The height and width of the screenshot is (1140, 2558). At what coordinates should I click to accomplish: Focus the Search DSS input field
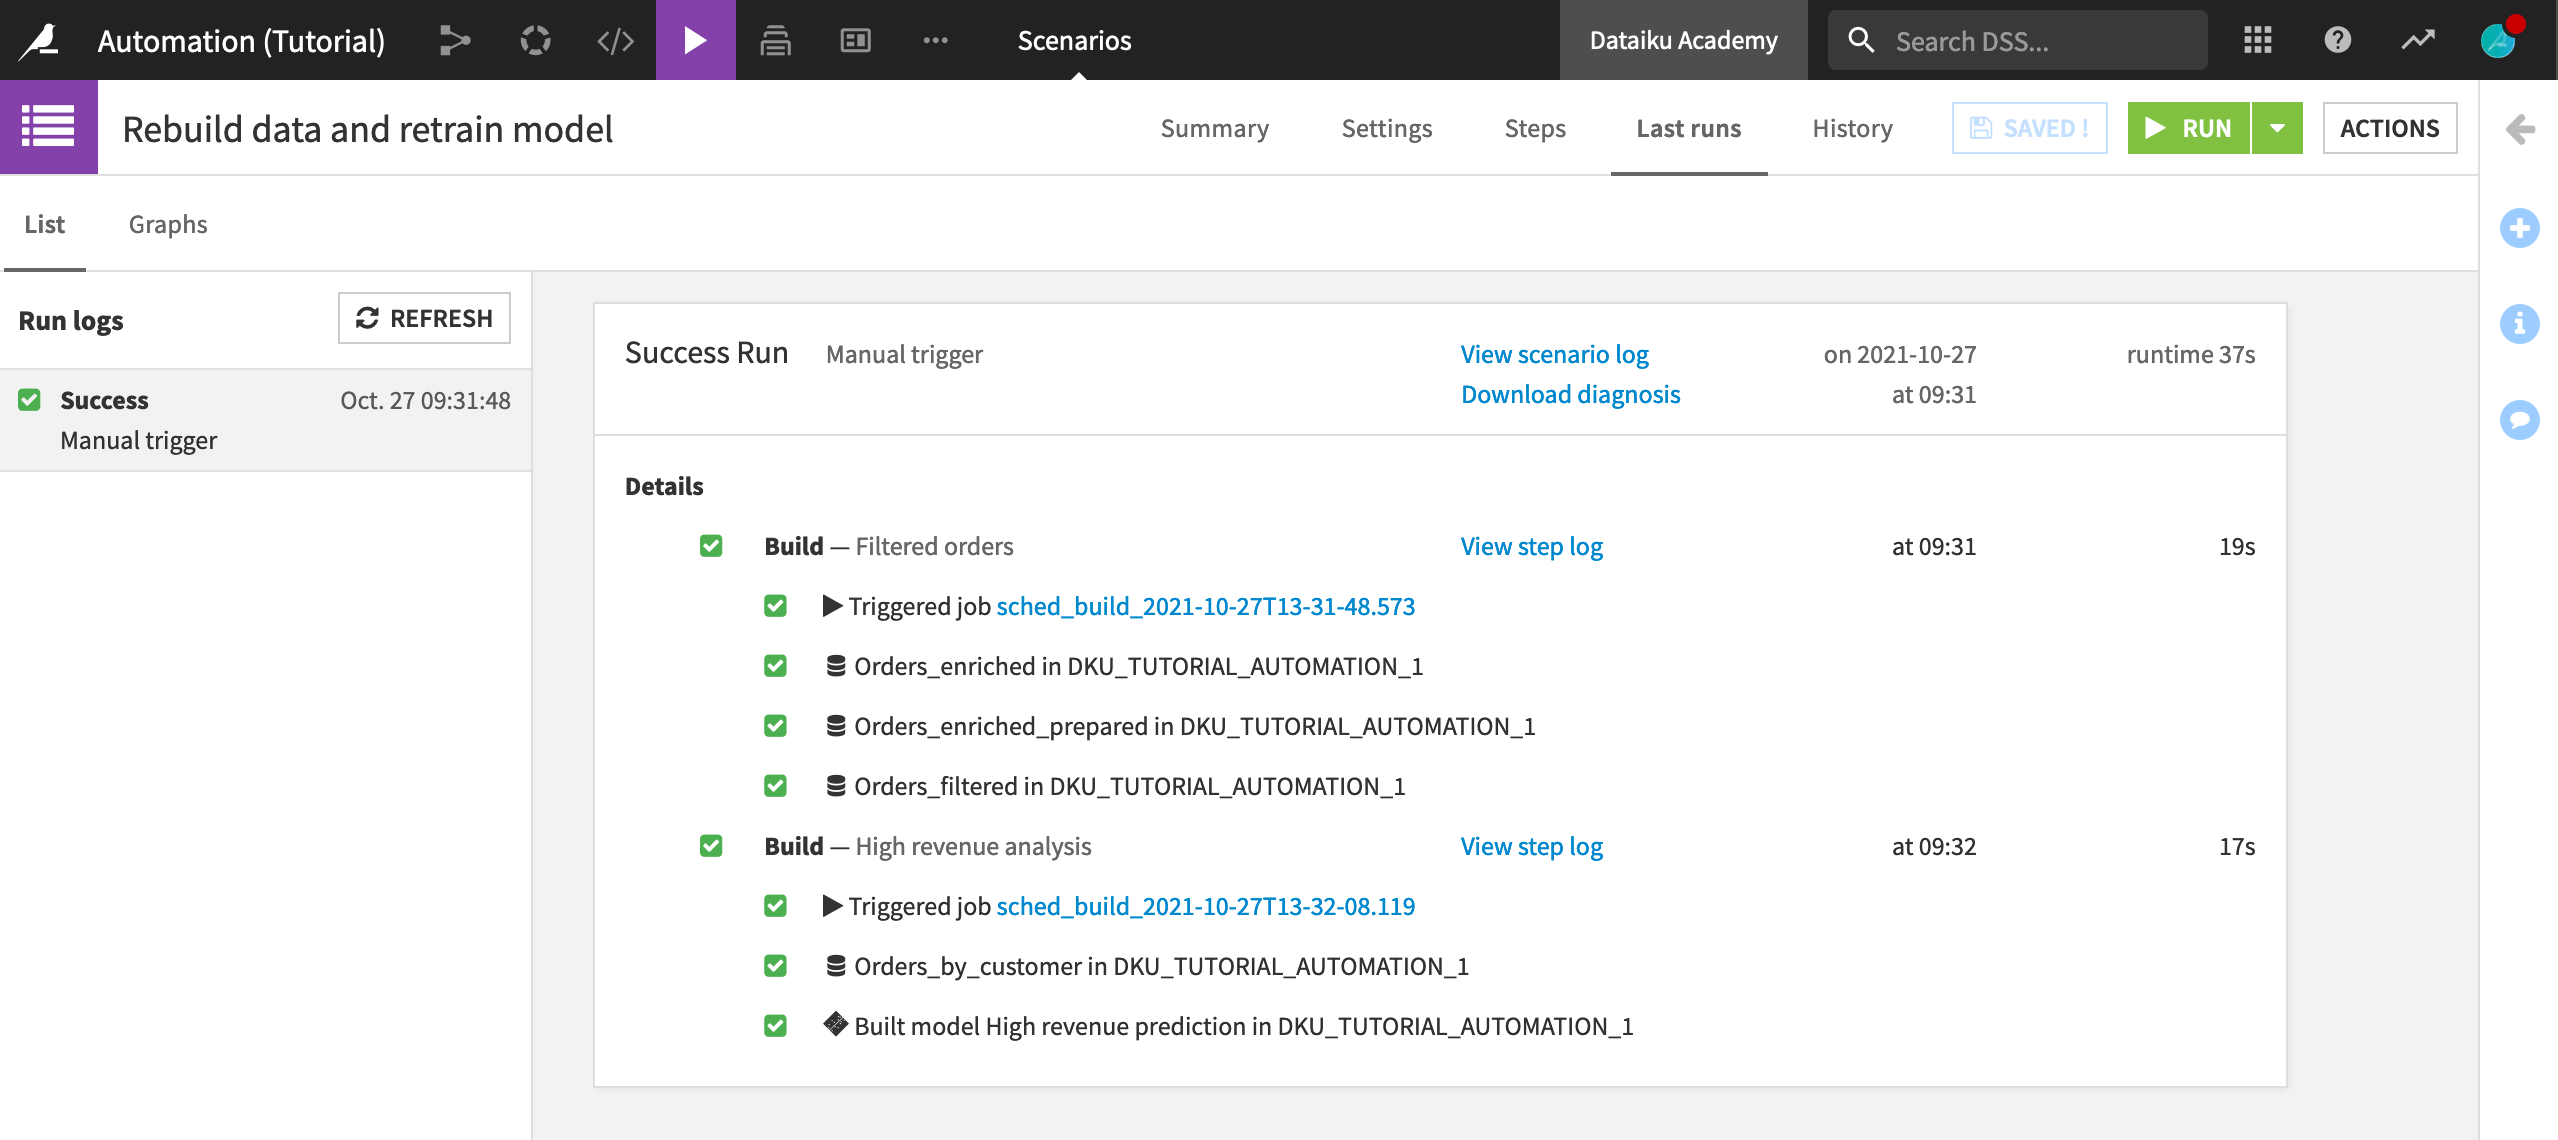2017,40
